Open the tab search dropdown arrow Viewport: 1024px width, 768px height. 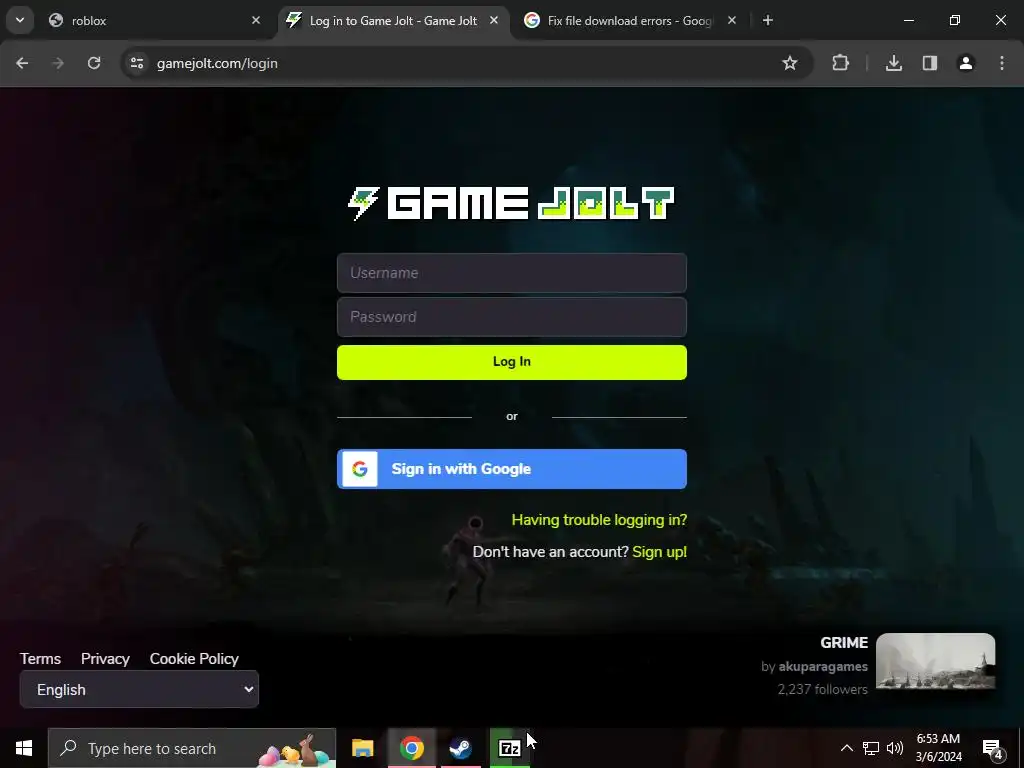20,20
